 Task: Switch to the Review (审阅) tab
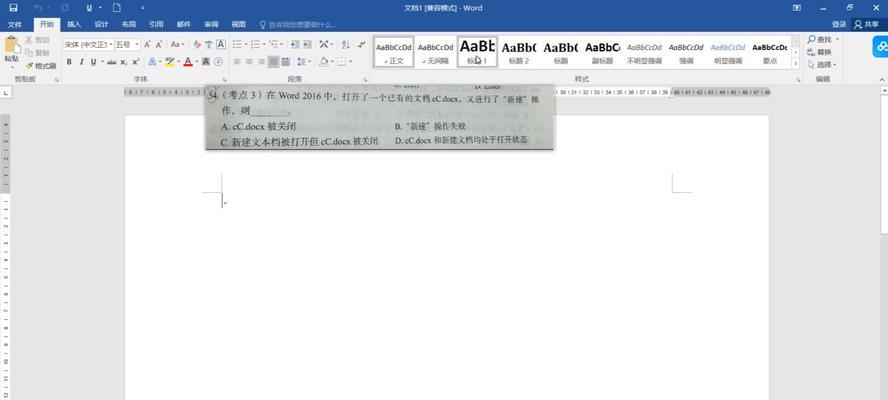[211, 24]
